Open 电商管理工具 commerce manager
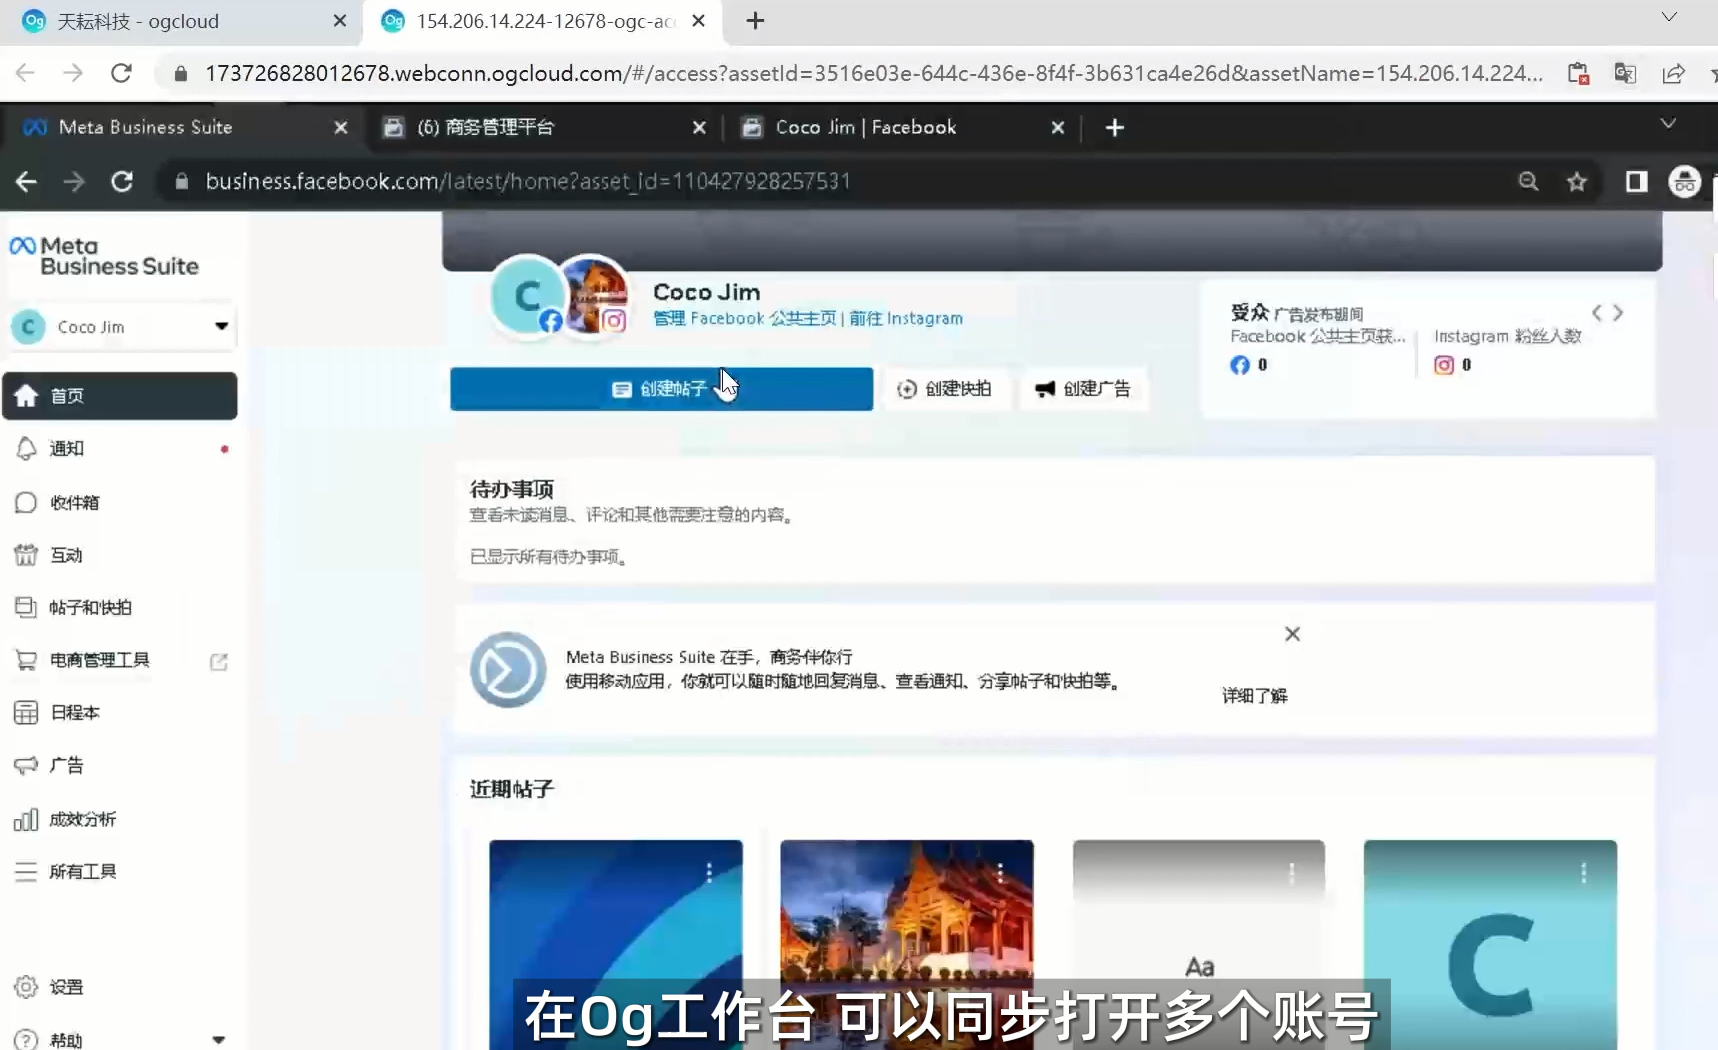Screen dimensions: 1718x1050 pos(100,660)
